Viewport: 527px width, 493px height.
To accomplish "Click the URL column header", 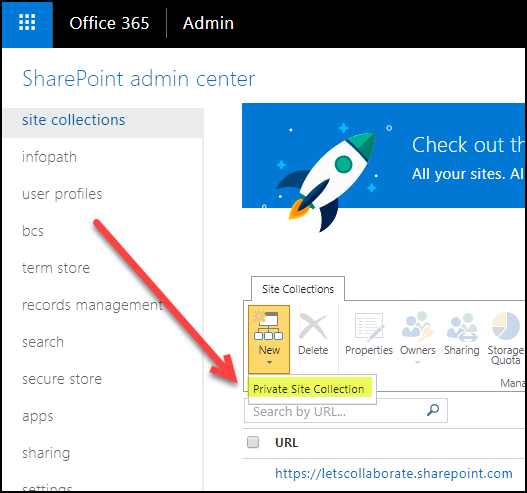I will point(286,443).
